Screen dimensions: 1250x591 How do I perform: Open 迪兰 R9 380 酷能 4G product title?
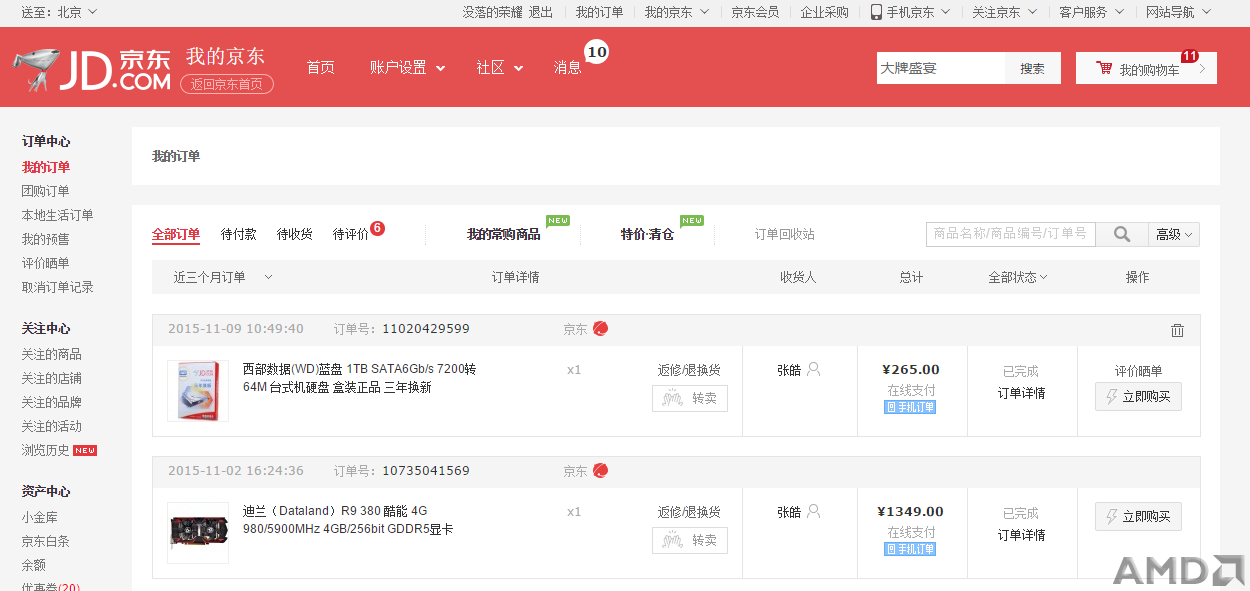point(348,520)
